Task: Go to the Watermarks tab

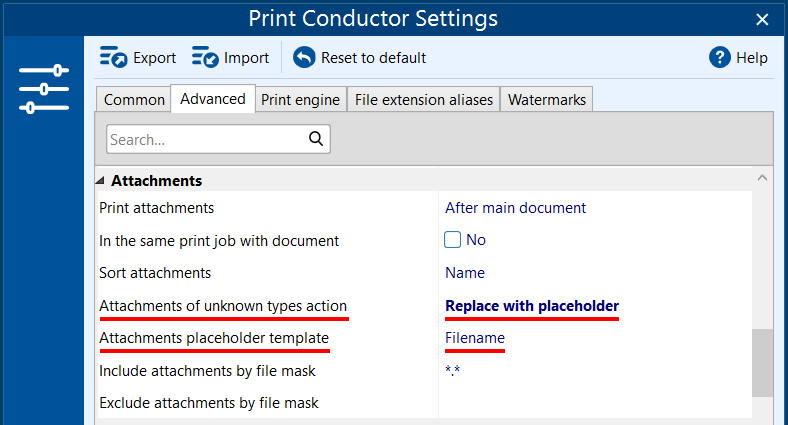Action: [x=547, y=99]
